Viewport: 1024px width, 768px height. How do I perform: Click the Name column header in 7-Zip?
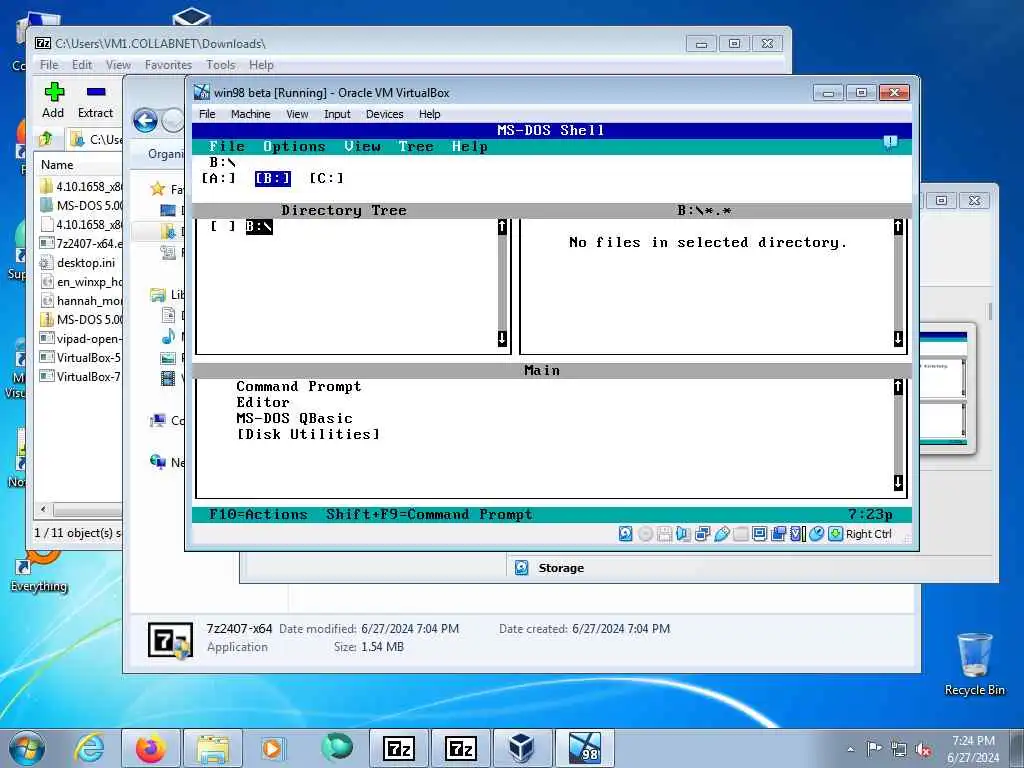(x=57, y=165)
